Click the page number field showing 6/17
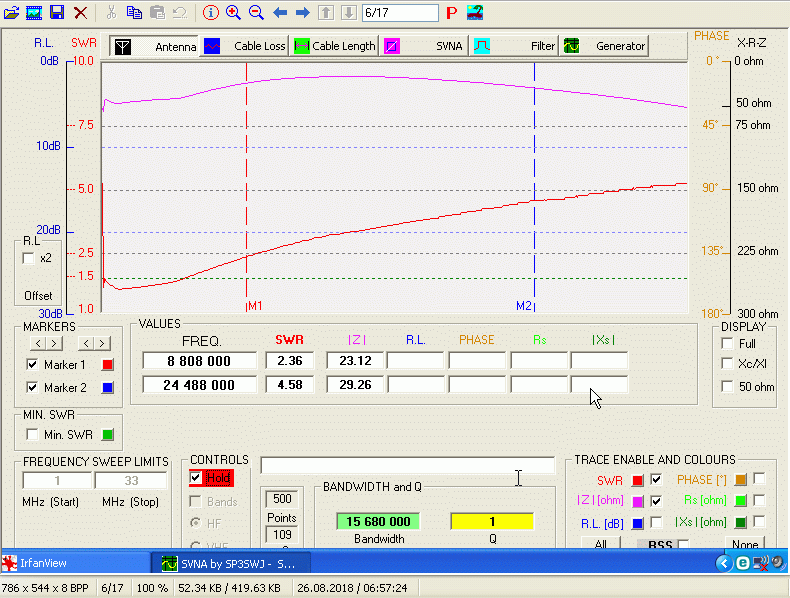This screenshot has height=598, width=790. 399,13
